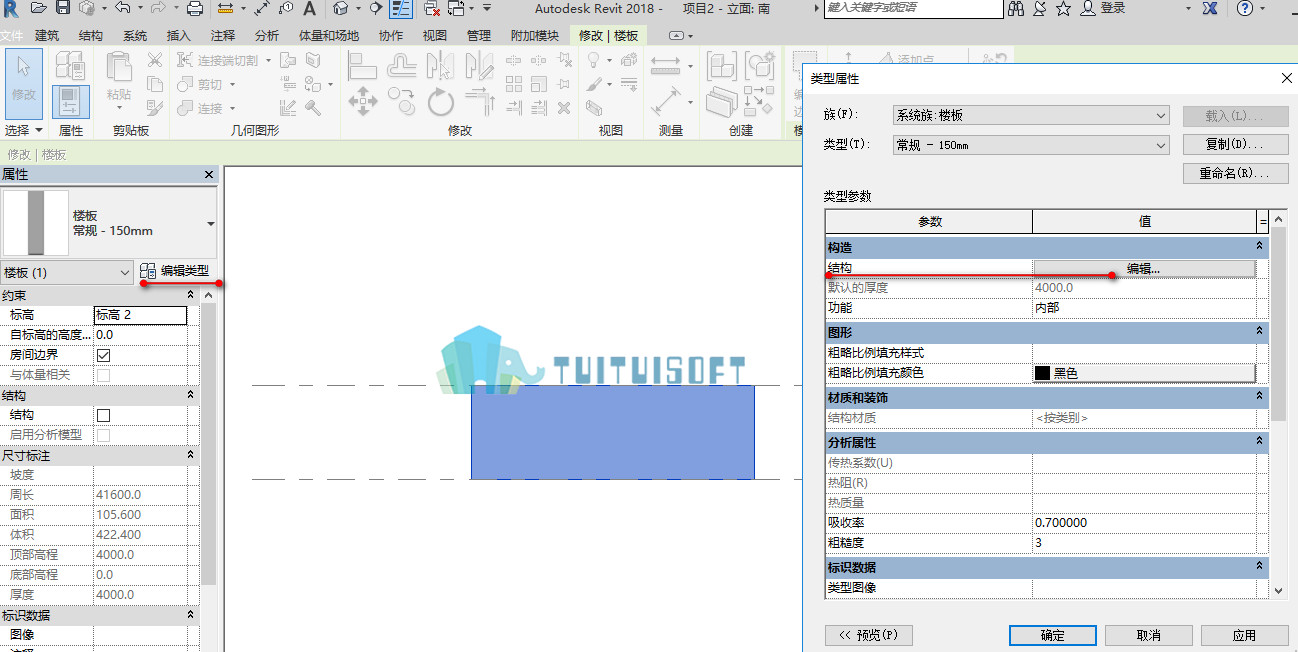Collapse the 约束 group in Properties palette
Screen dimensions: 1298x652
pos(190,295)
